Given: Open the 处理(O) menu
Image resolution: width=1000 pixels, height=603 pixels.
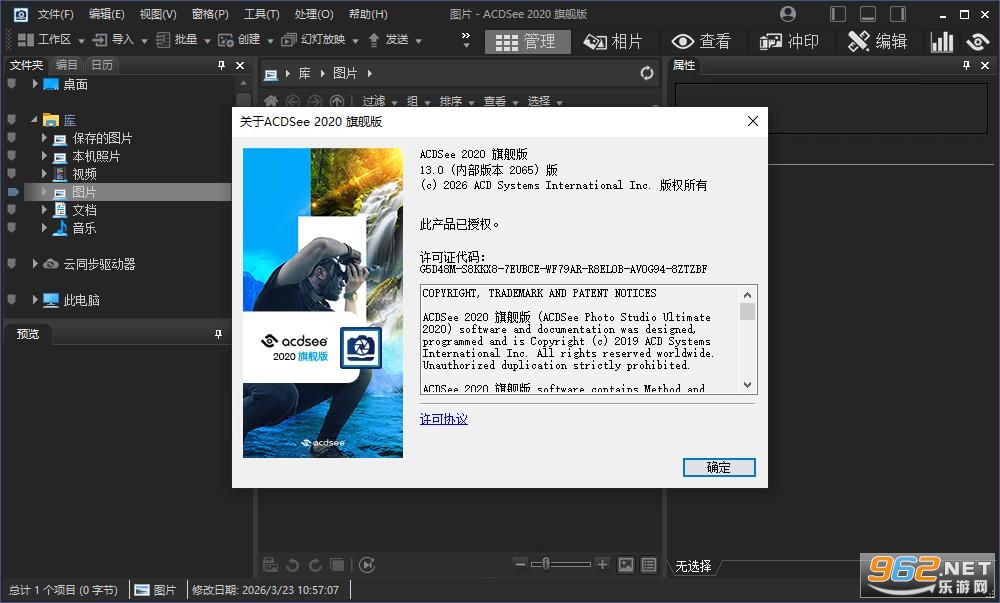Looking at the screenshot, I should pyautogui.click(x=314, y=14).
